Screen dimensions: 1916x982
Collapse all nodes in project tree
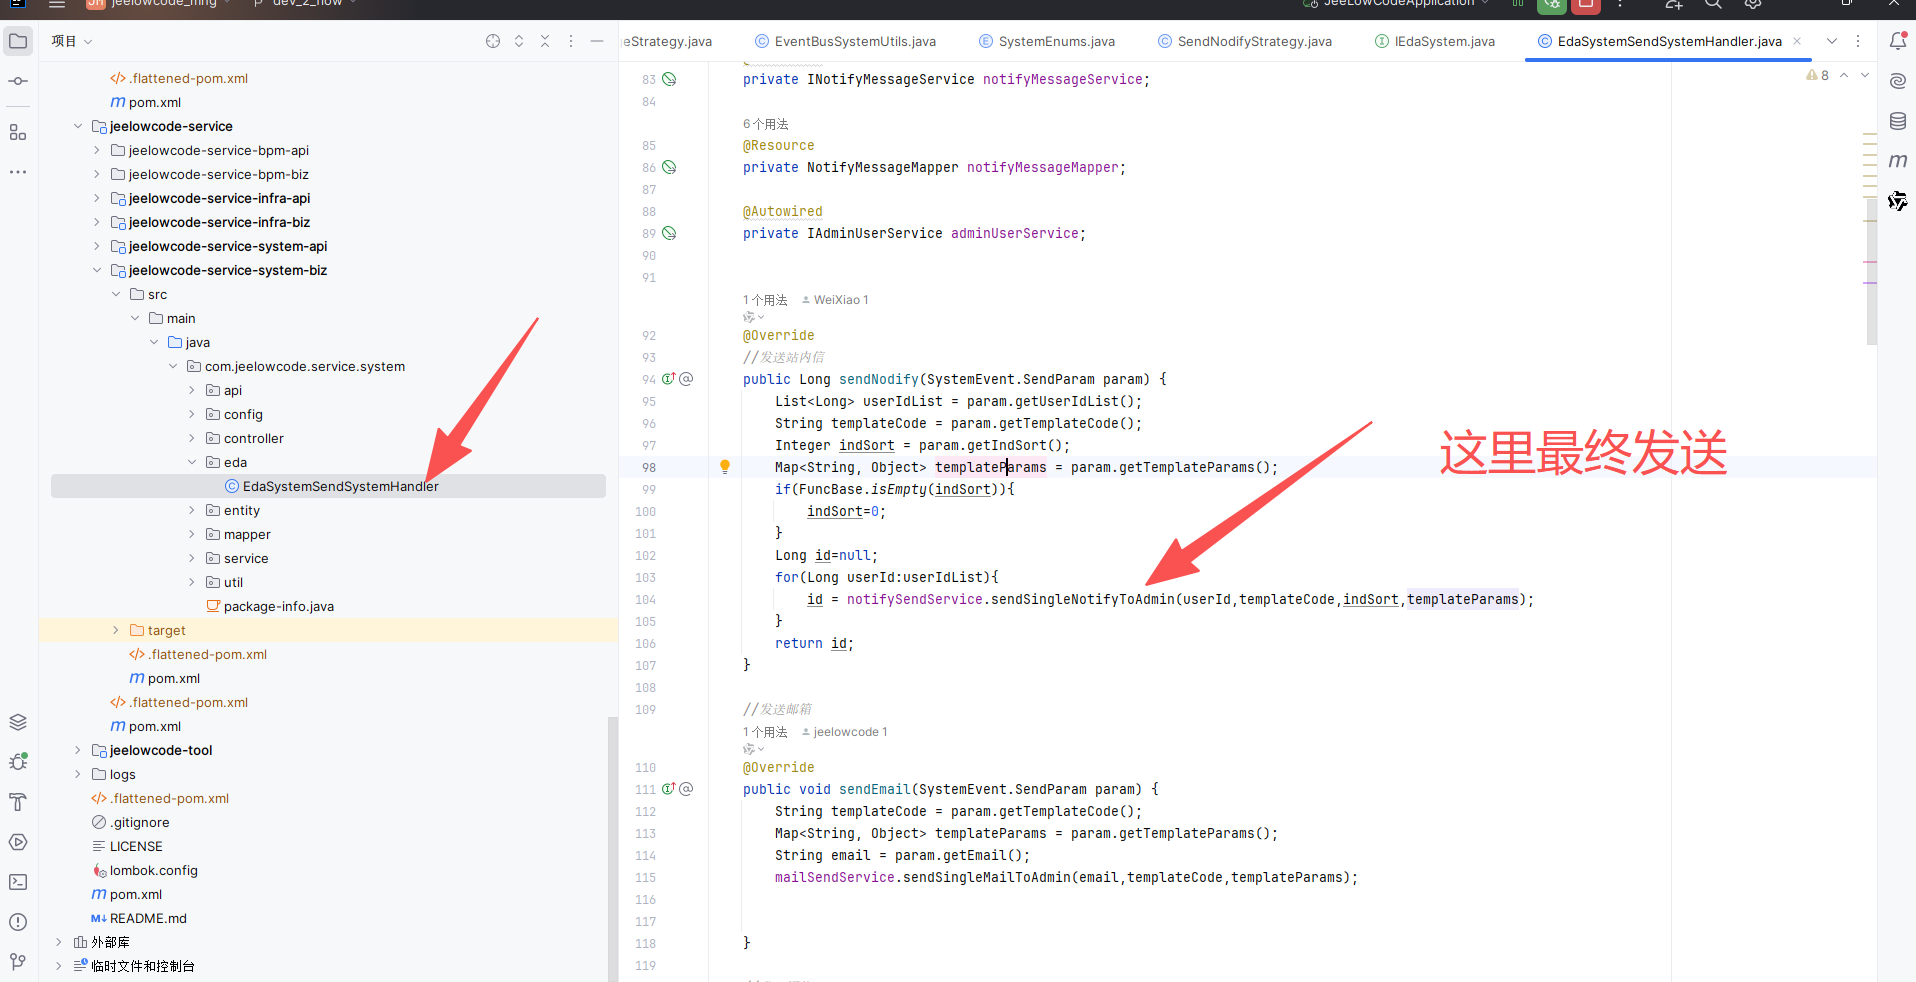point(545,41)
